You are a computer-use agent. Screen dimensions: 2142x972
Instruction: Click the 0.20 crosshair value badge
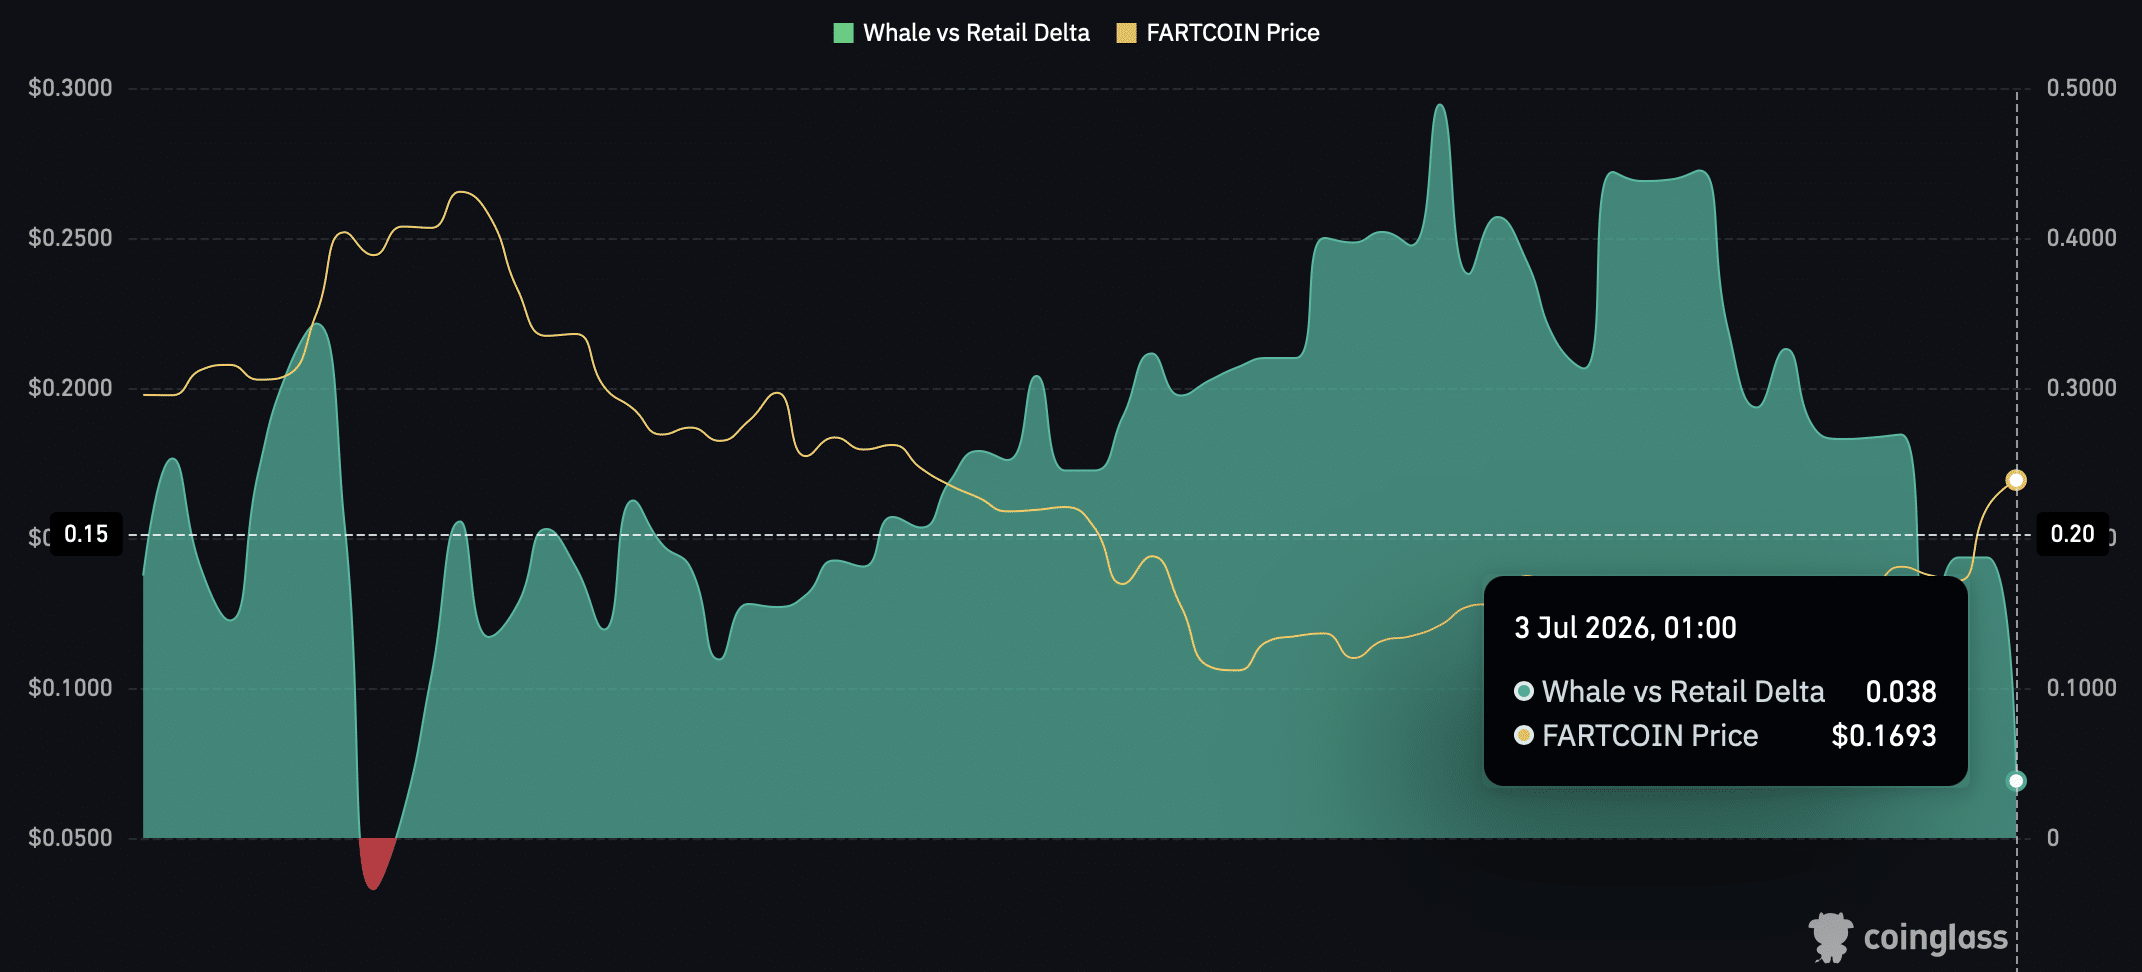click(2072, 534)
